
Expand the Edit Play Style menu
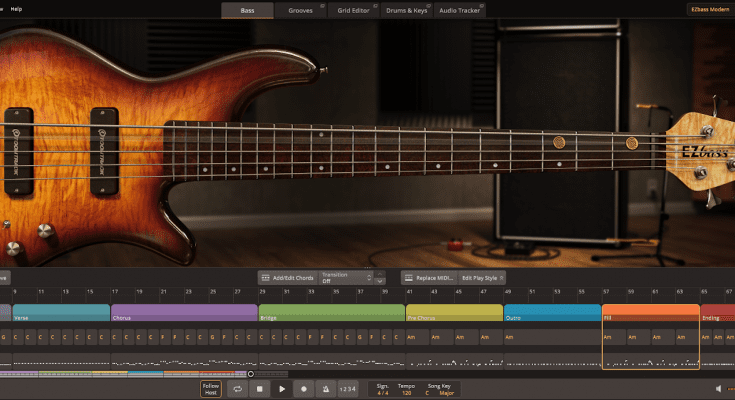tap(483, 277)
